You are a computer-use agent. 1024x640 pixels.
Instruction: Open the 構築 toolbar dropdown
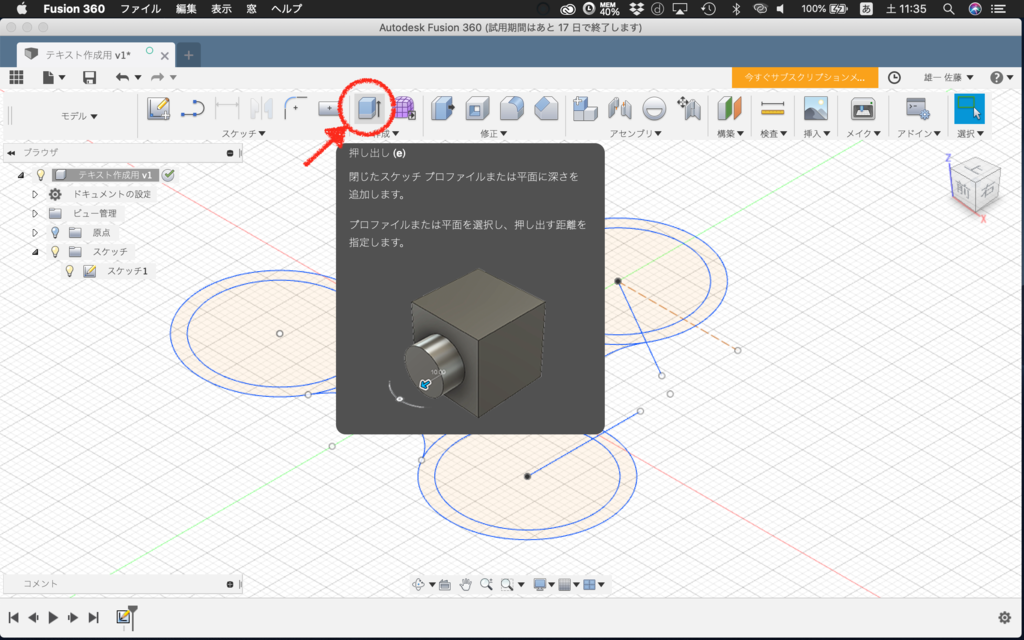point(730,133)
